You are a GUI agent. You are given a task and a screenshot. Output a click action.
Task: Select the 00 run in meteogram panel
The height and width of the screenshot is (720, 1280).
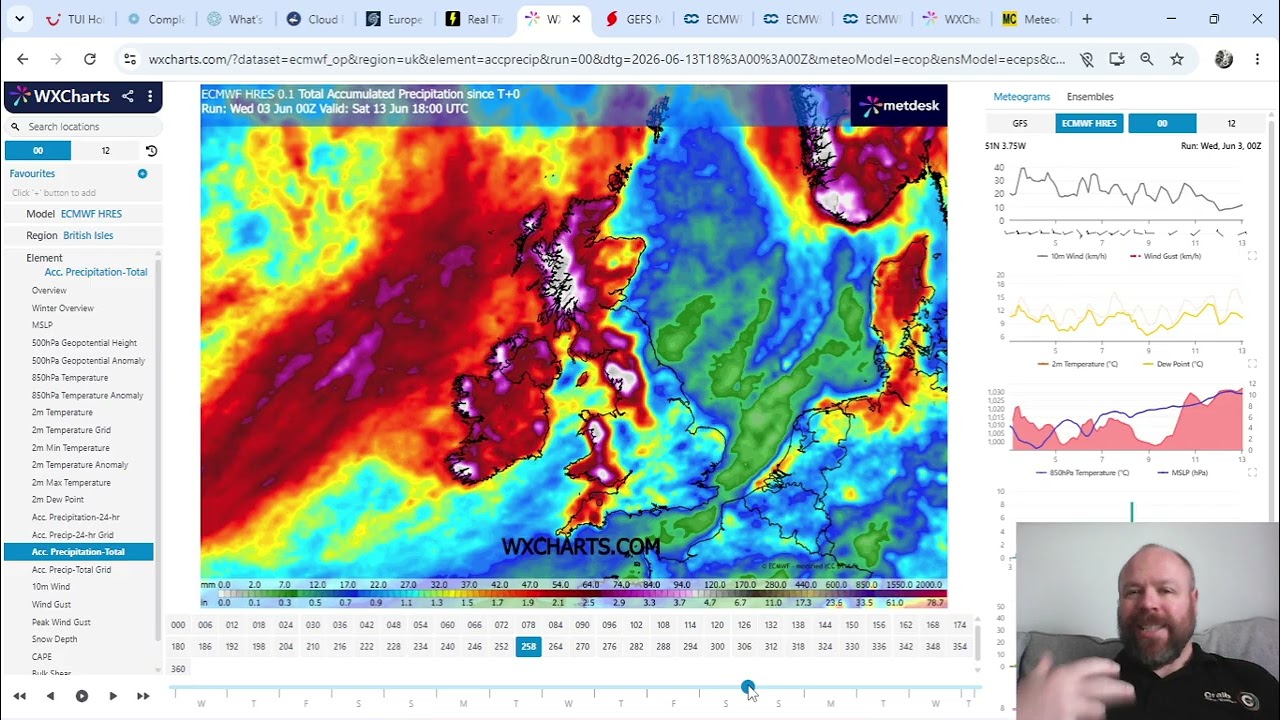[x=1162, y=124]
